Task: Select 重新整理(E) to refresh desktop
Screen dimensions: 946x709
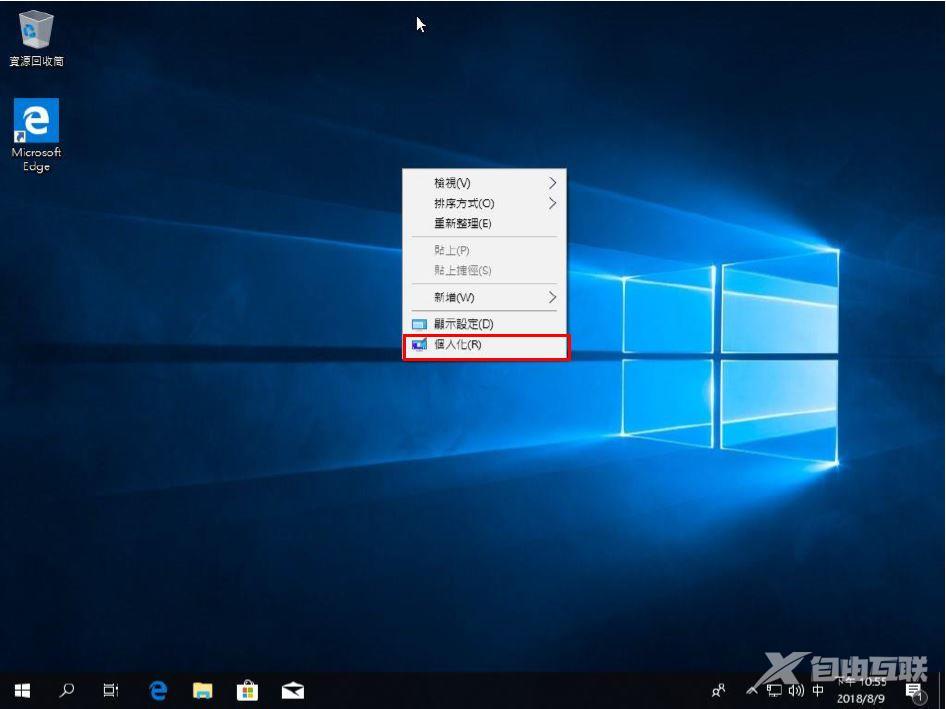Action: 484,224
